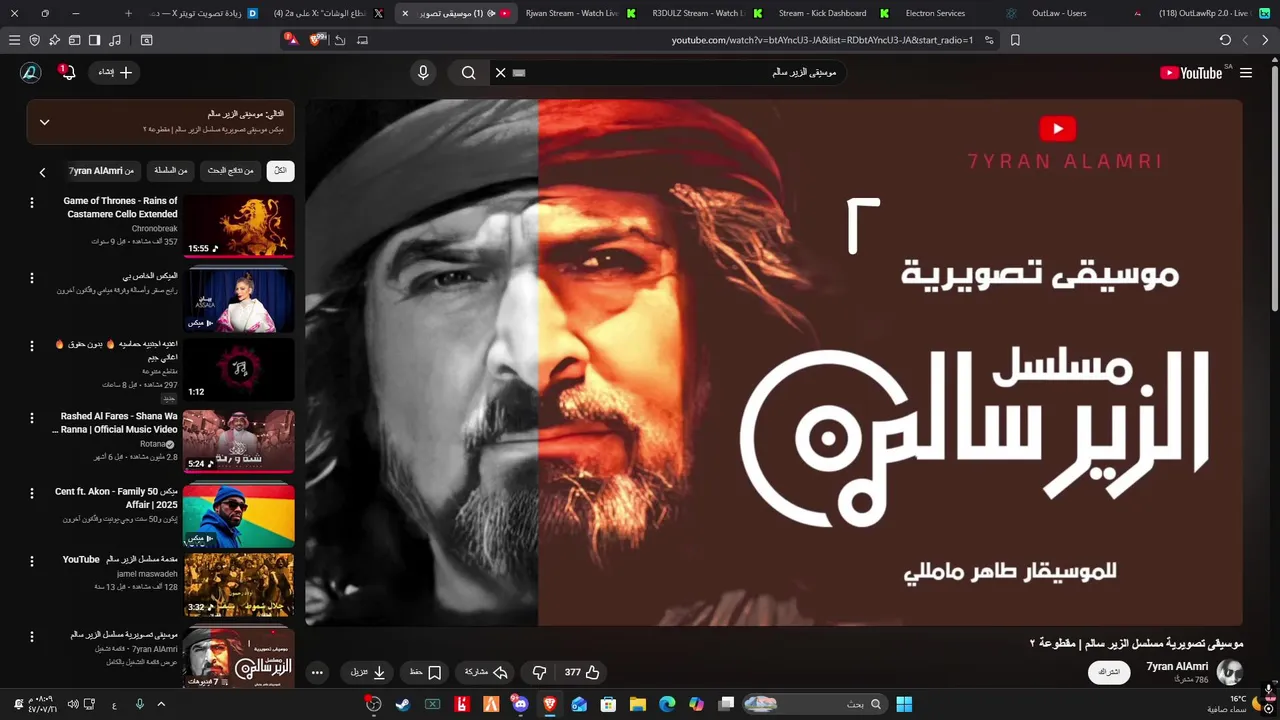Clear the YouTube search text

coord(500,73)
